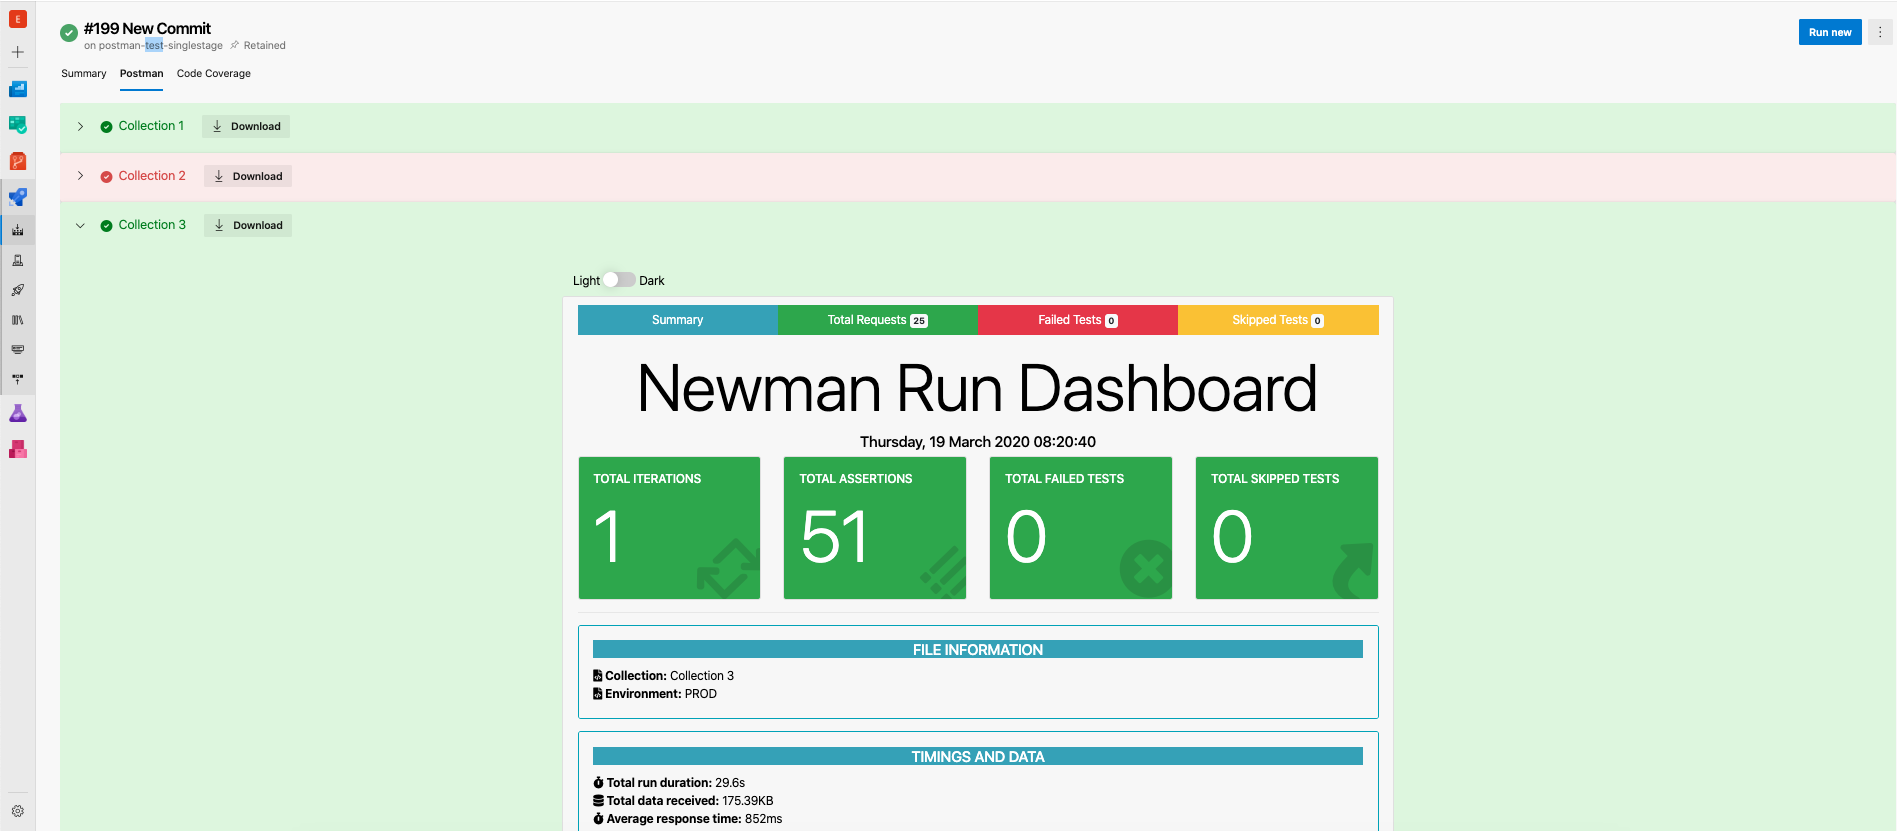Viewport: 1897px width, 831px height.
Task: Open Task groups icon in sidebar
Action: [x=18, y=350]
